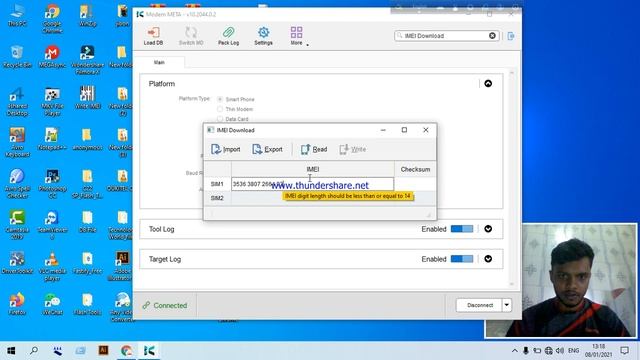
Task: Collapse the Platform section
Action: tap(488, 84)
